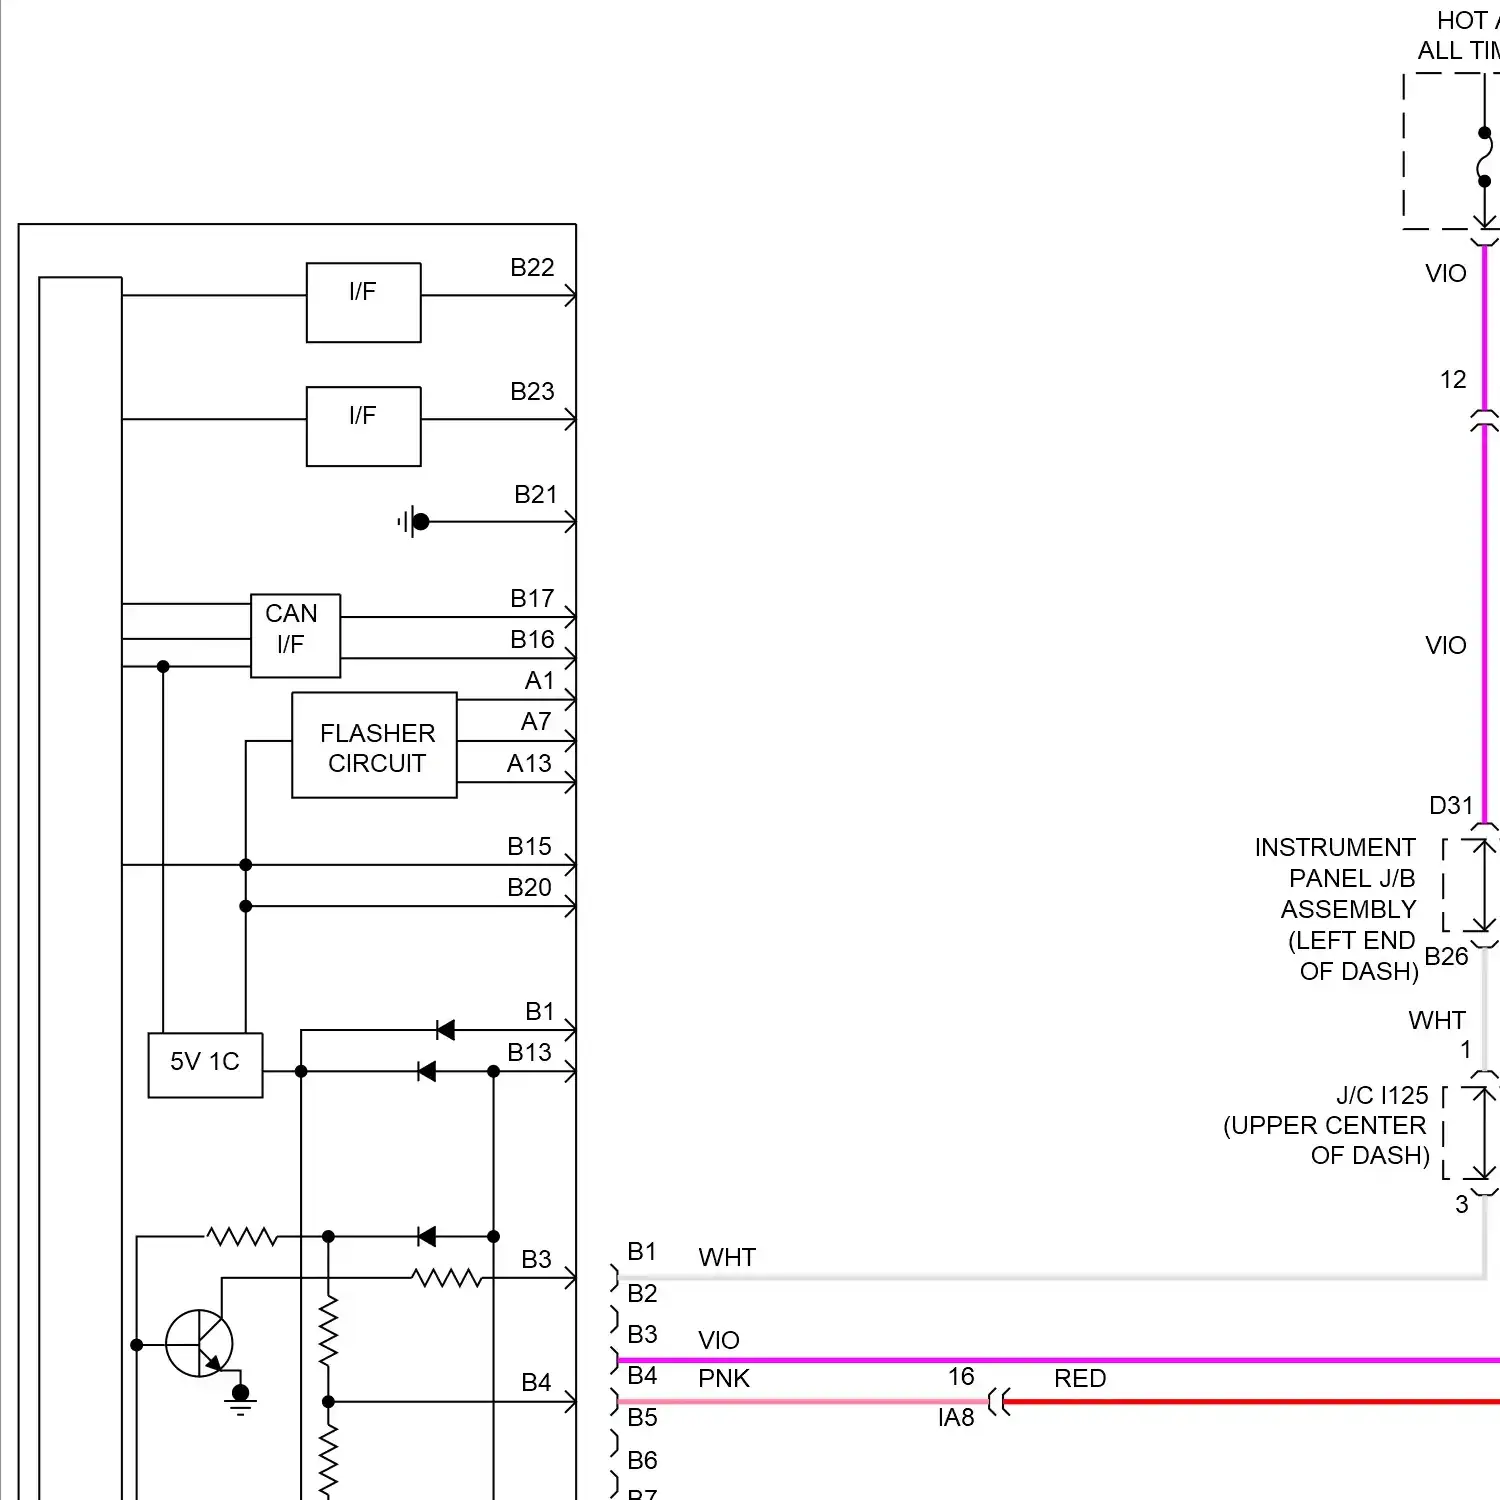Image resolution: width=1500 pixels, height=1500 pixels.
Task: Click the pin label B13
Action: (529, 1052)
